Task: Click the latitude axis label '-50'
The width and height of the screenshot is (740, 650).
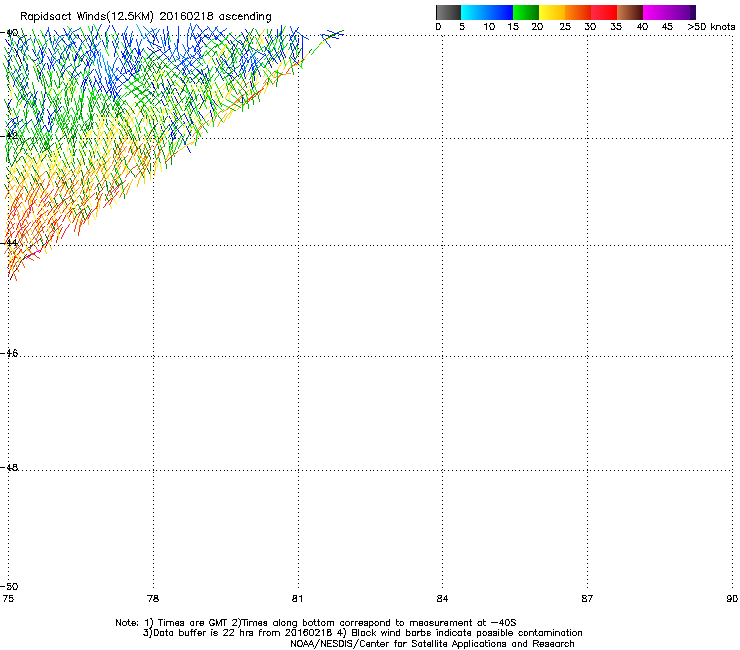Action: click(9, 586)
